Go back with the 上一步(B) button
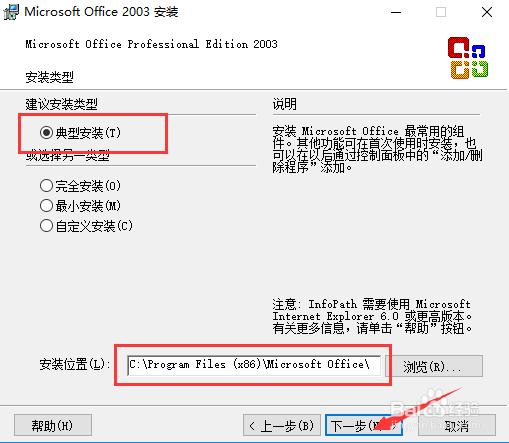 282,425
